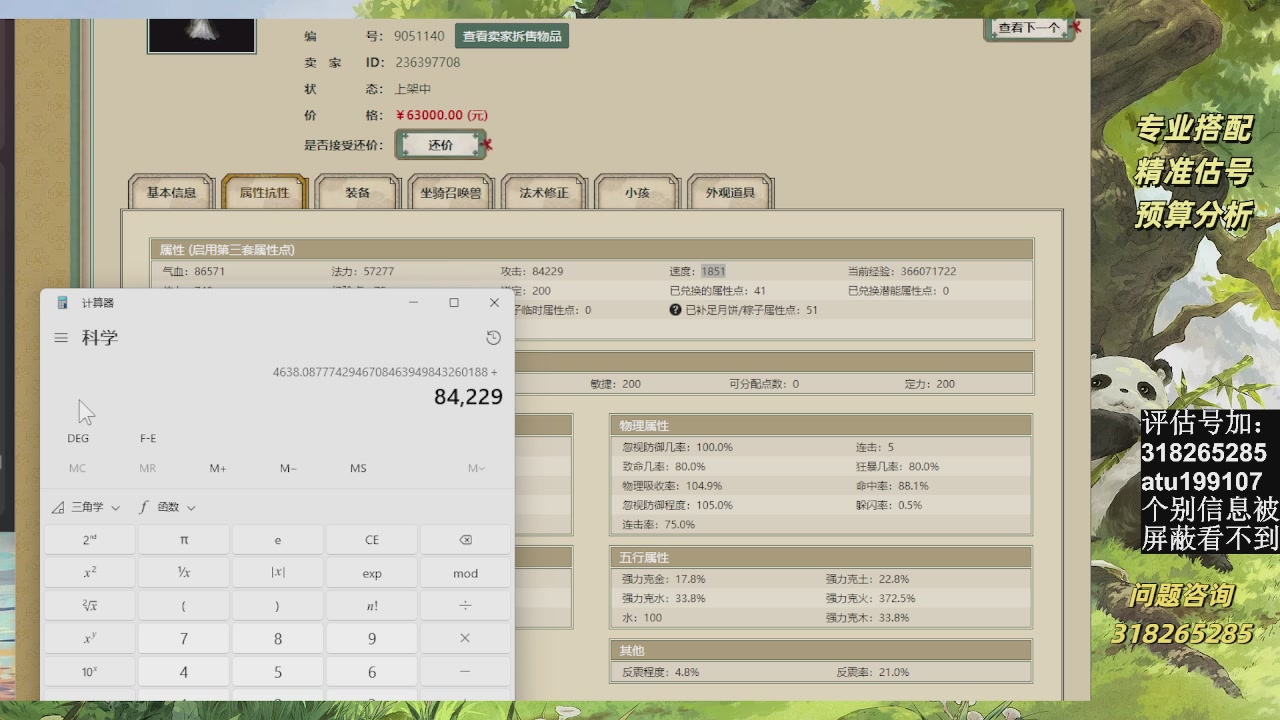Switch to the 基本信息 tab
This screenshot has width=1280, height=720.
coord(169,193)
